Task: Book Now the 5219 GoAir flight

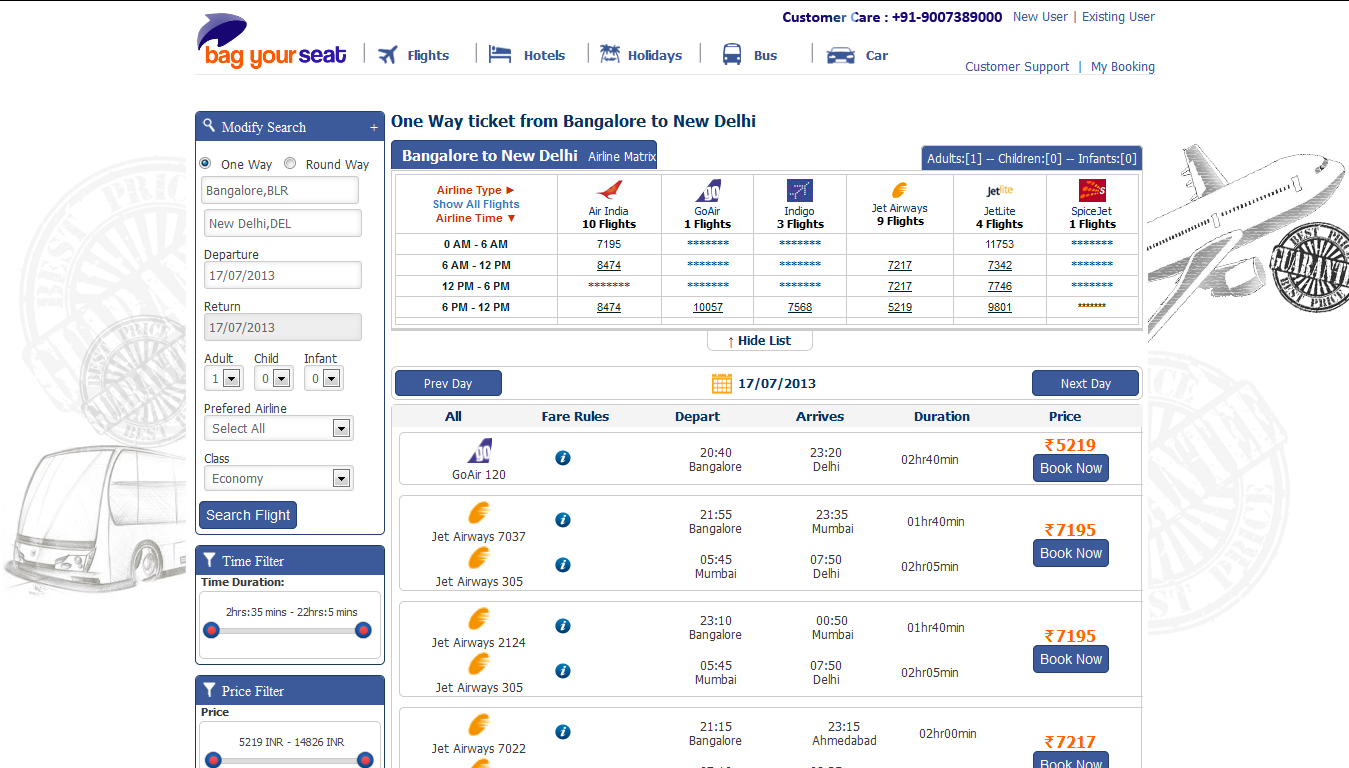Action: pos(1071,468)
